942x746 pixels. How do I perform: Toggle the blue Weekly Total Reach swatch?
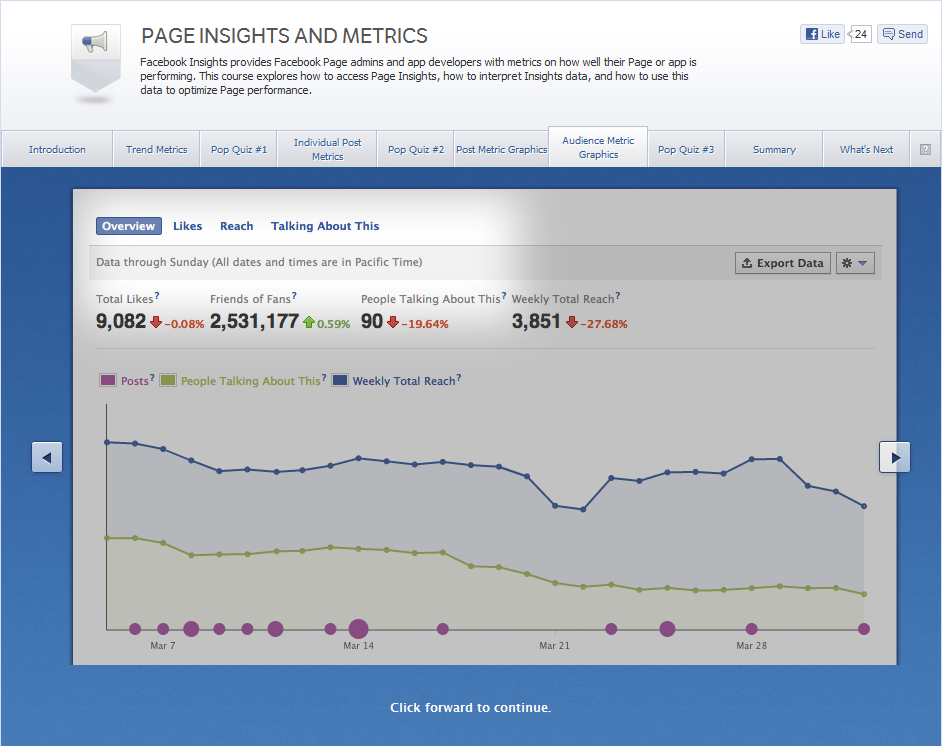[x=340, y=380]
